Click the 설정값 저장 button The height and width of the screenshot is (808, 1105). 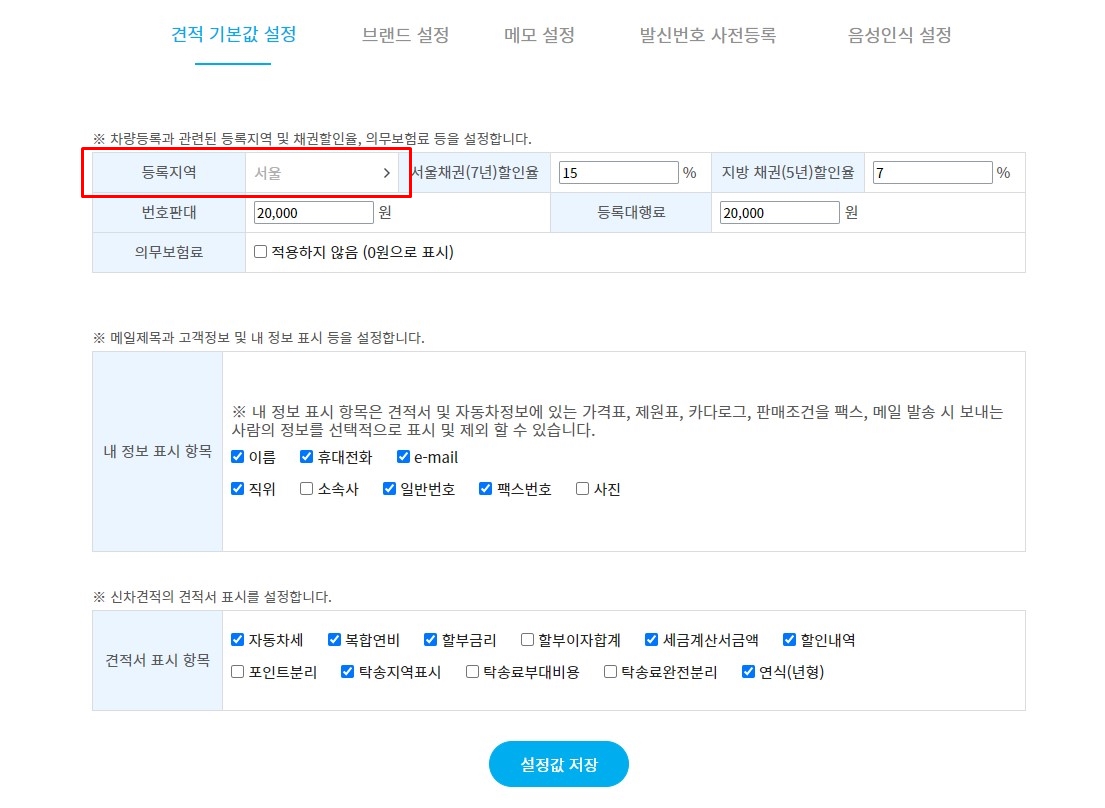pos(559,764)
